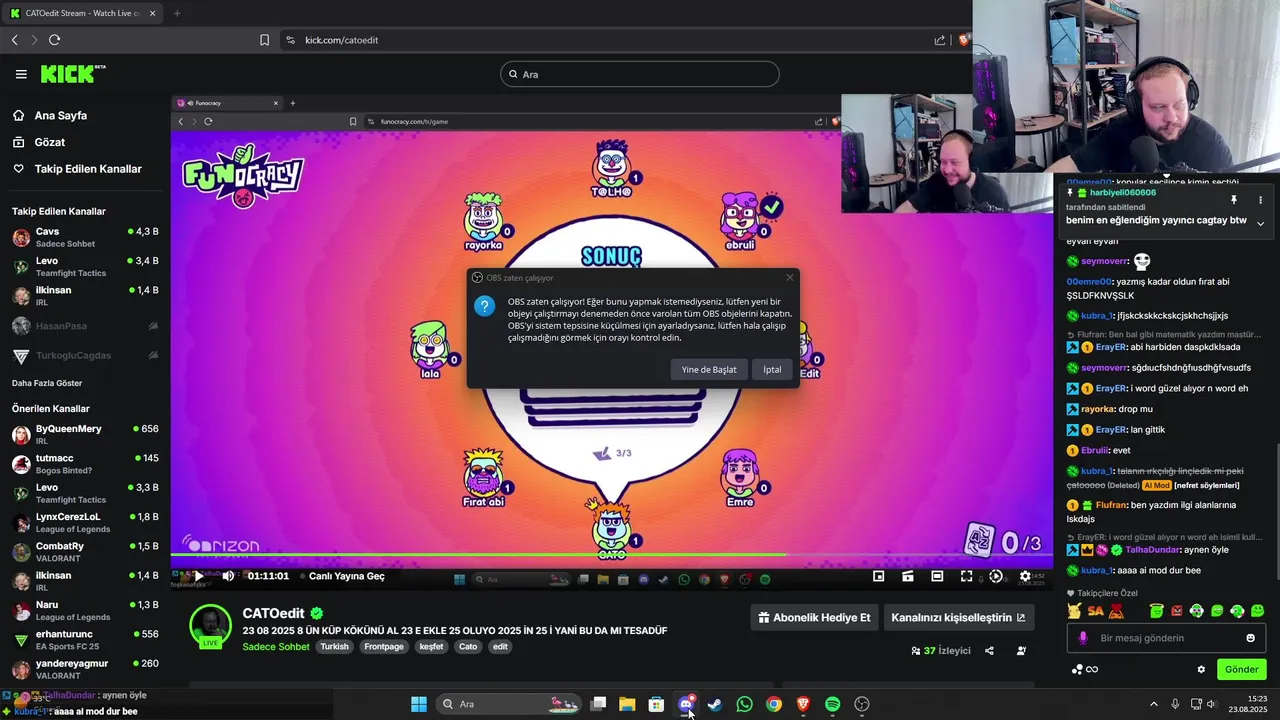The image size is (1280, 720).
Task: Open a new browser tab
Action: click(177, 13)
